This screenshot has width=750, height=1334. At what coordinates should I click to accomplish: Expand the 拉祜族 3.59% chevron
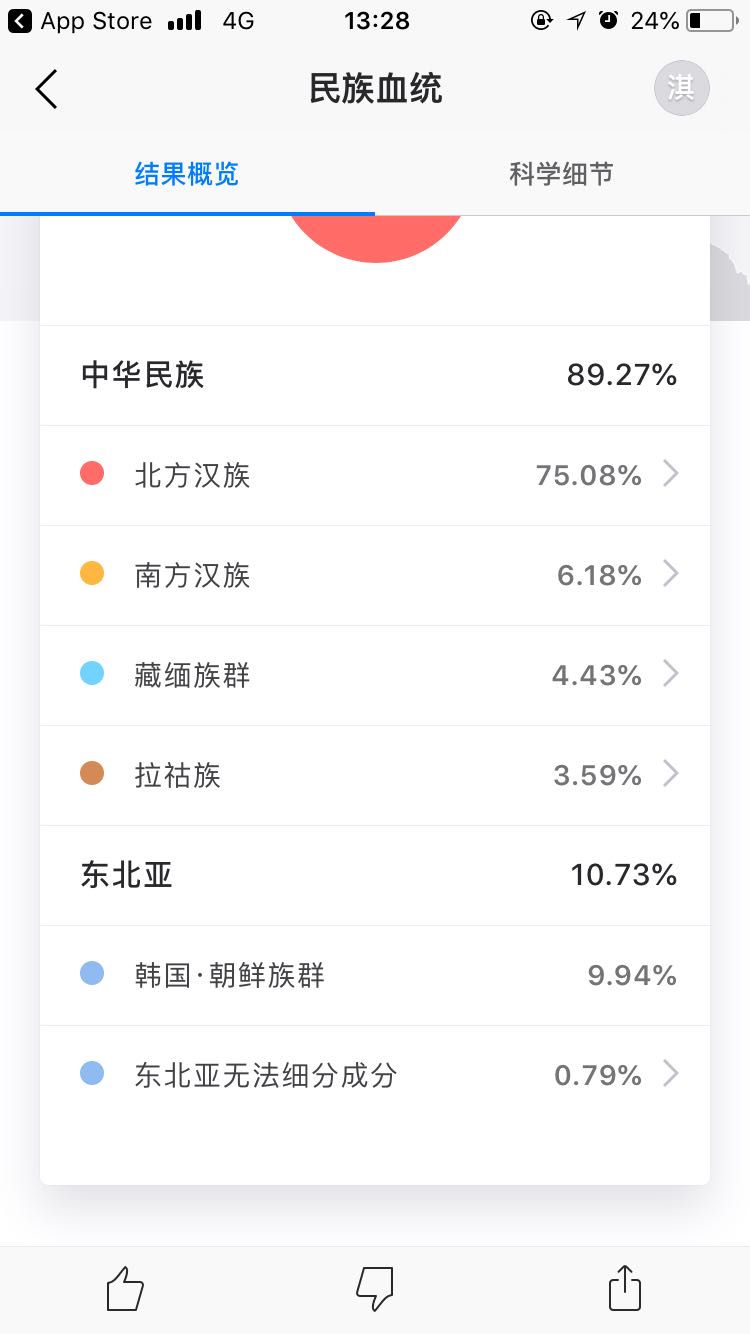(x=671, y=774)
